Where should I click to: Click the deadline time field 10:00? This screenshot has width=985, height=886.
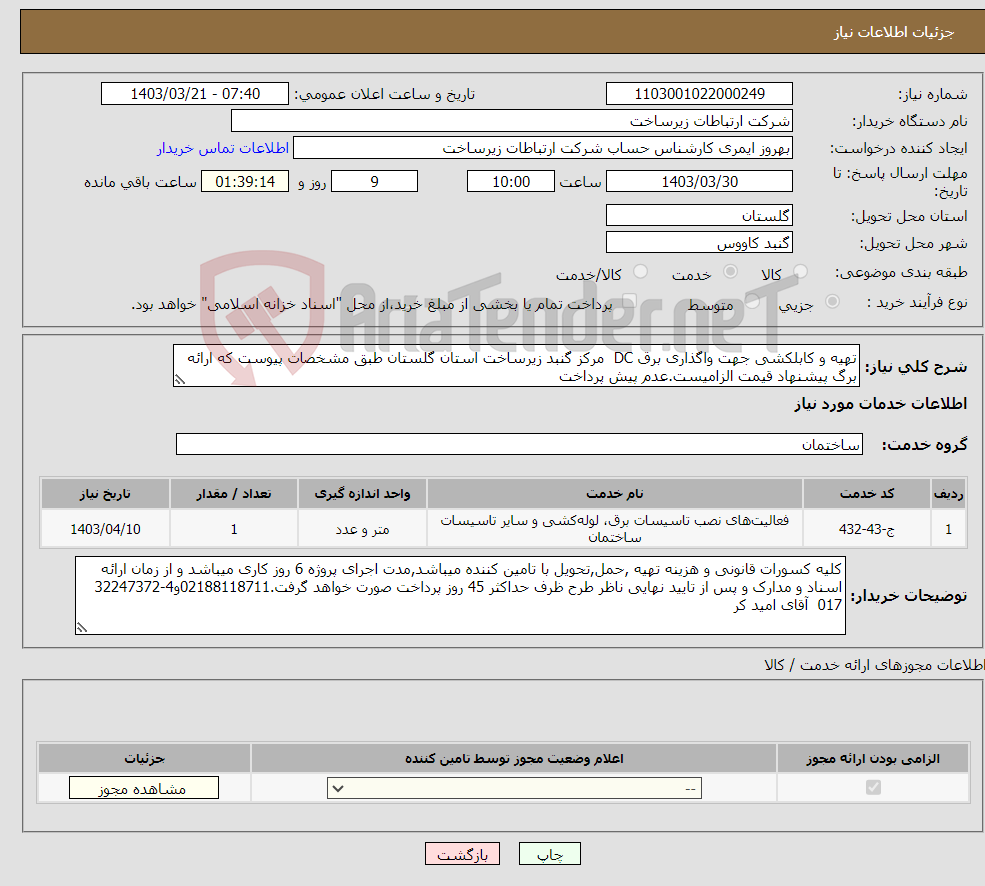point(511,182)
